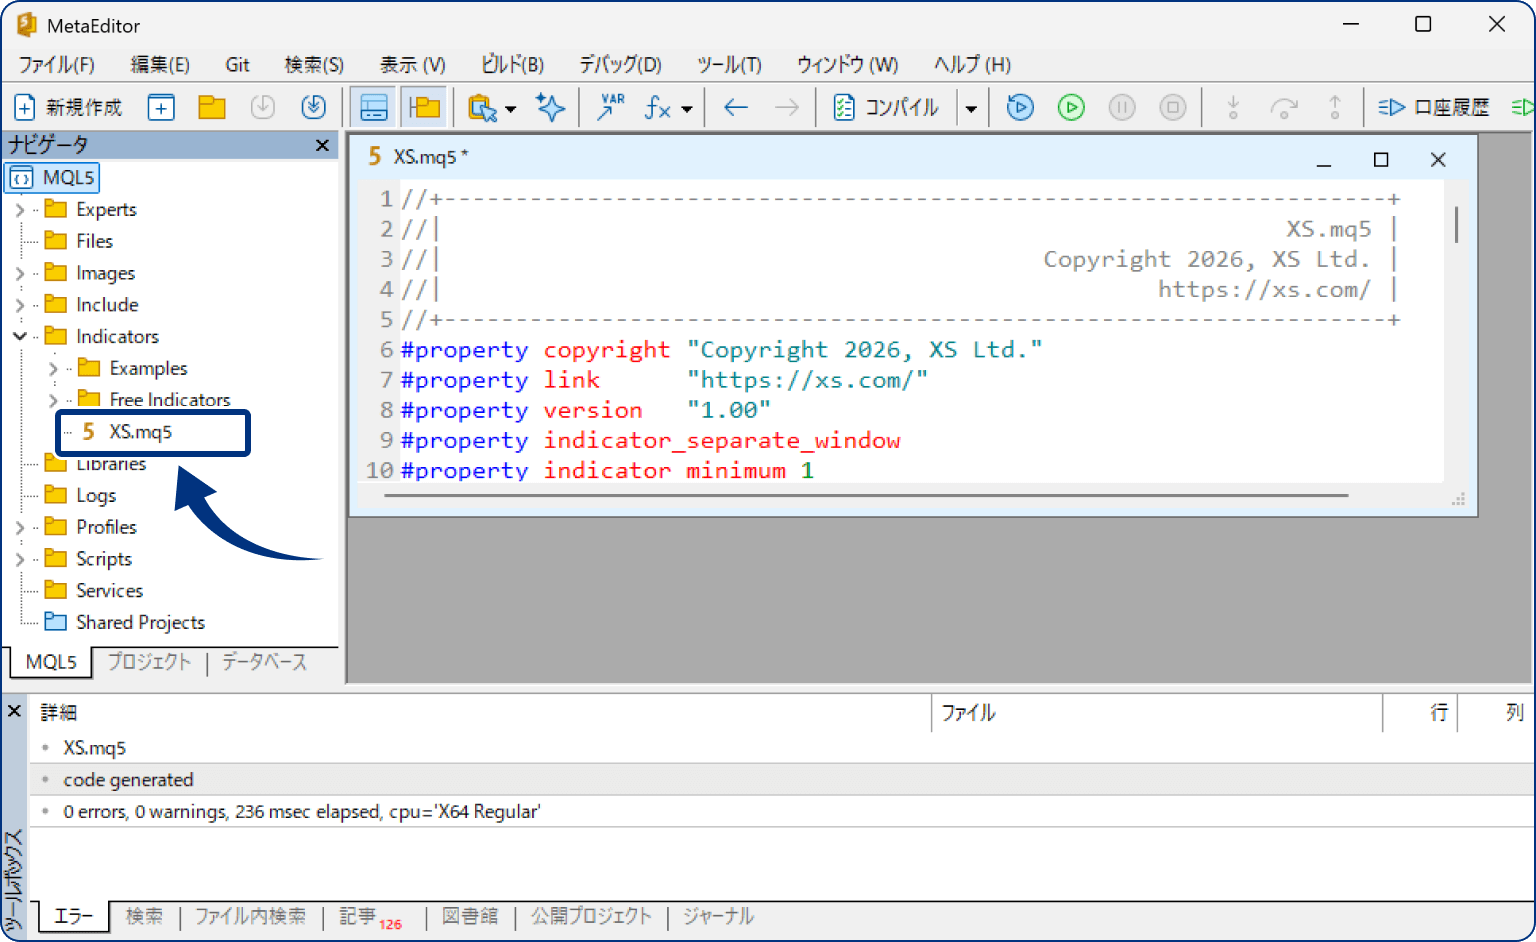Open the fx functions dropdown

pos(686,108)
